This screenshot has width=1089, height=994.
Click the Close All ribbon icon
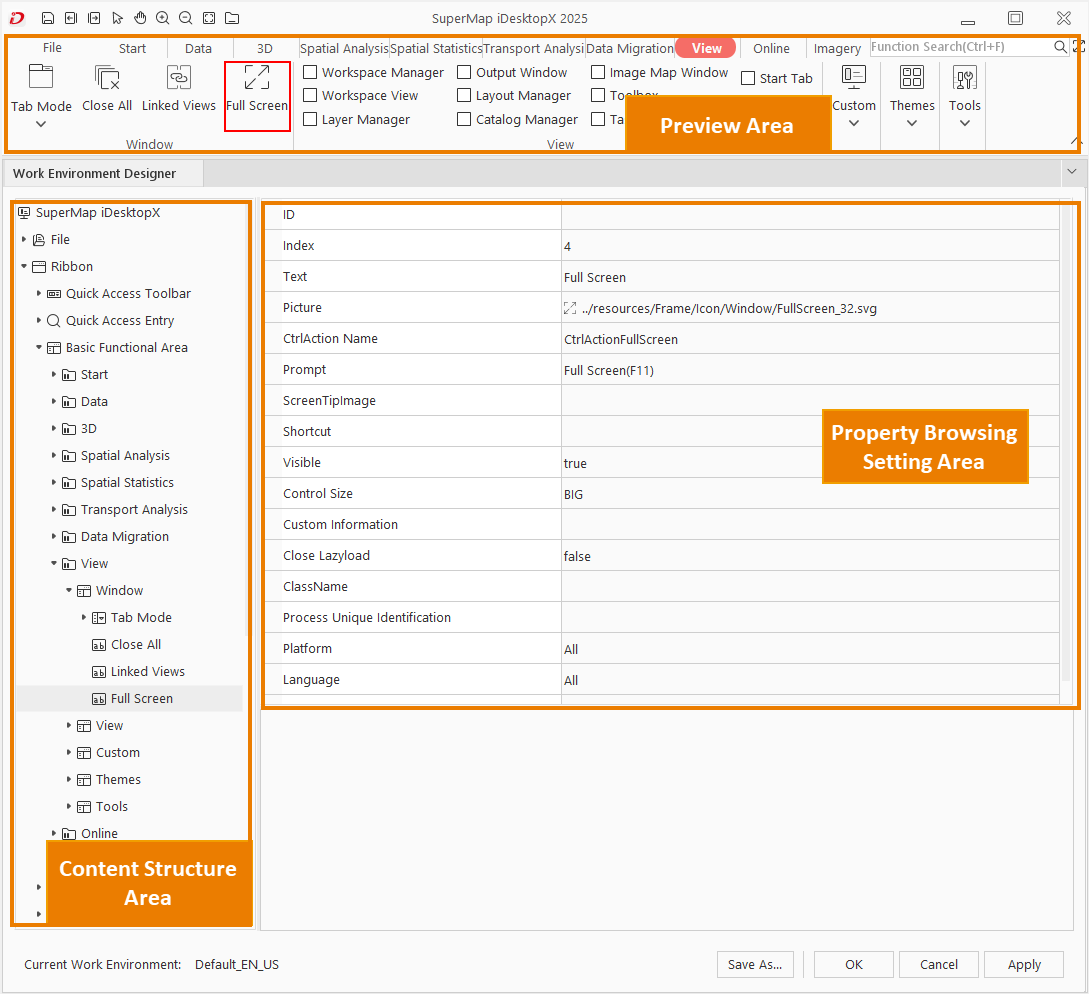[x=107, y=77]
